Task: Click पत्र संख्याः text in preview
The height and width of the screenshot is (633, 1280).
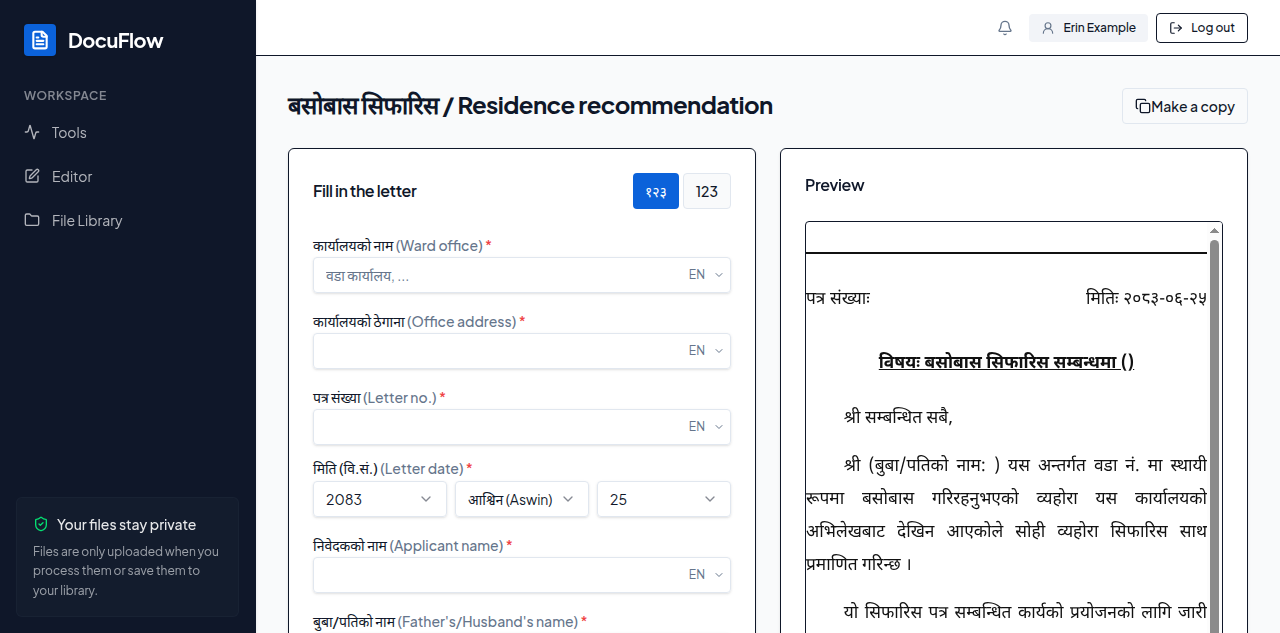Action: point(838,298)
